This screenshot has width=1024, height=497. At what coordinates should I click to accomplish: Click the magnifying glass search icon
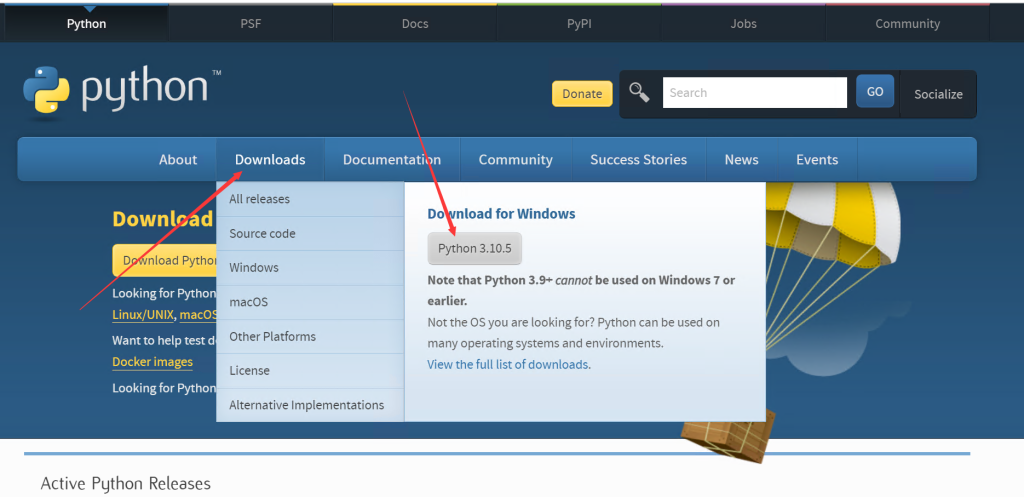[x=639, y=92]
